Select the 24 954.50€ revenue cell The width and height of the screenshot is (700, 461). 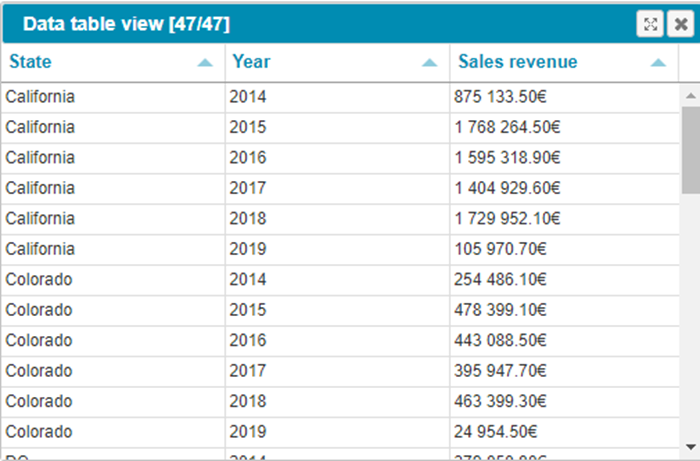497,432
